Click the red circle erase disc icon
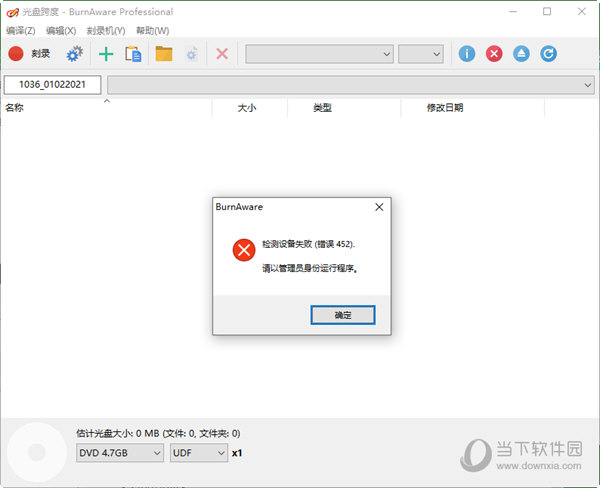This screenshot has height=488, width=600. point(494,54)
